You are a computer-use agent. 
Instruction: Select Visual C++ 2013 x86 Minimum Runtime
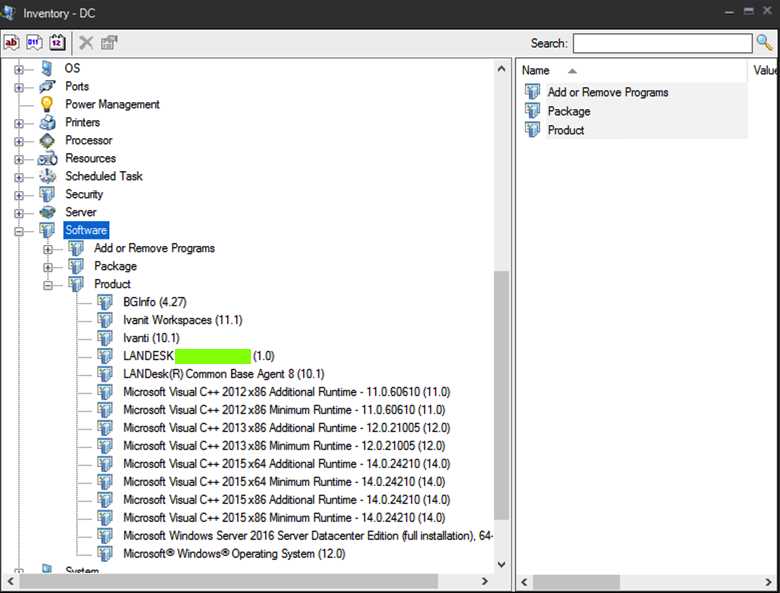point(284,446)
